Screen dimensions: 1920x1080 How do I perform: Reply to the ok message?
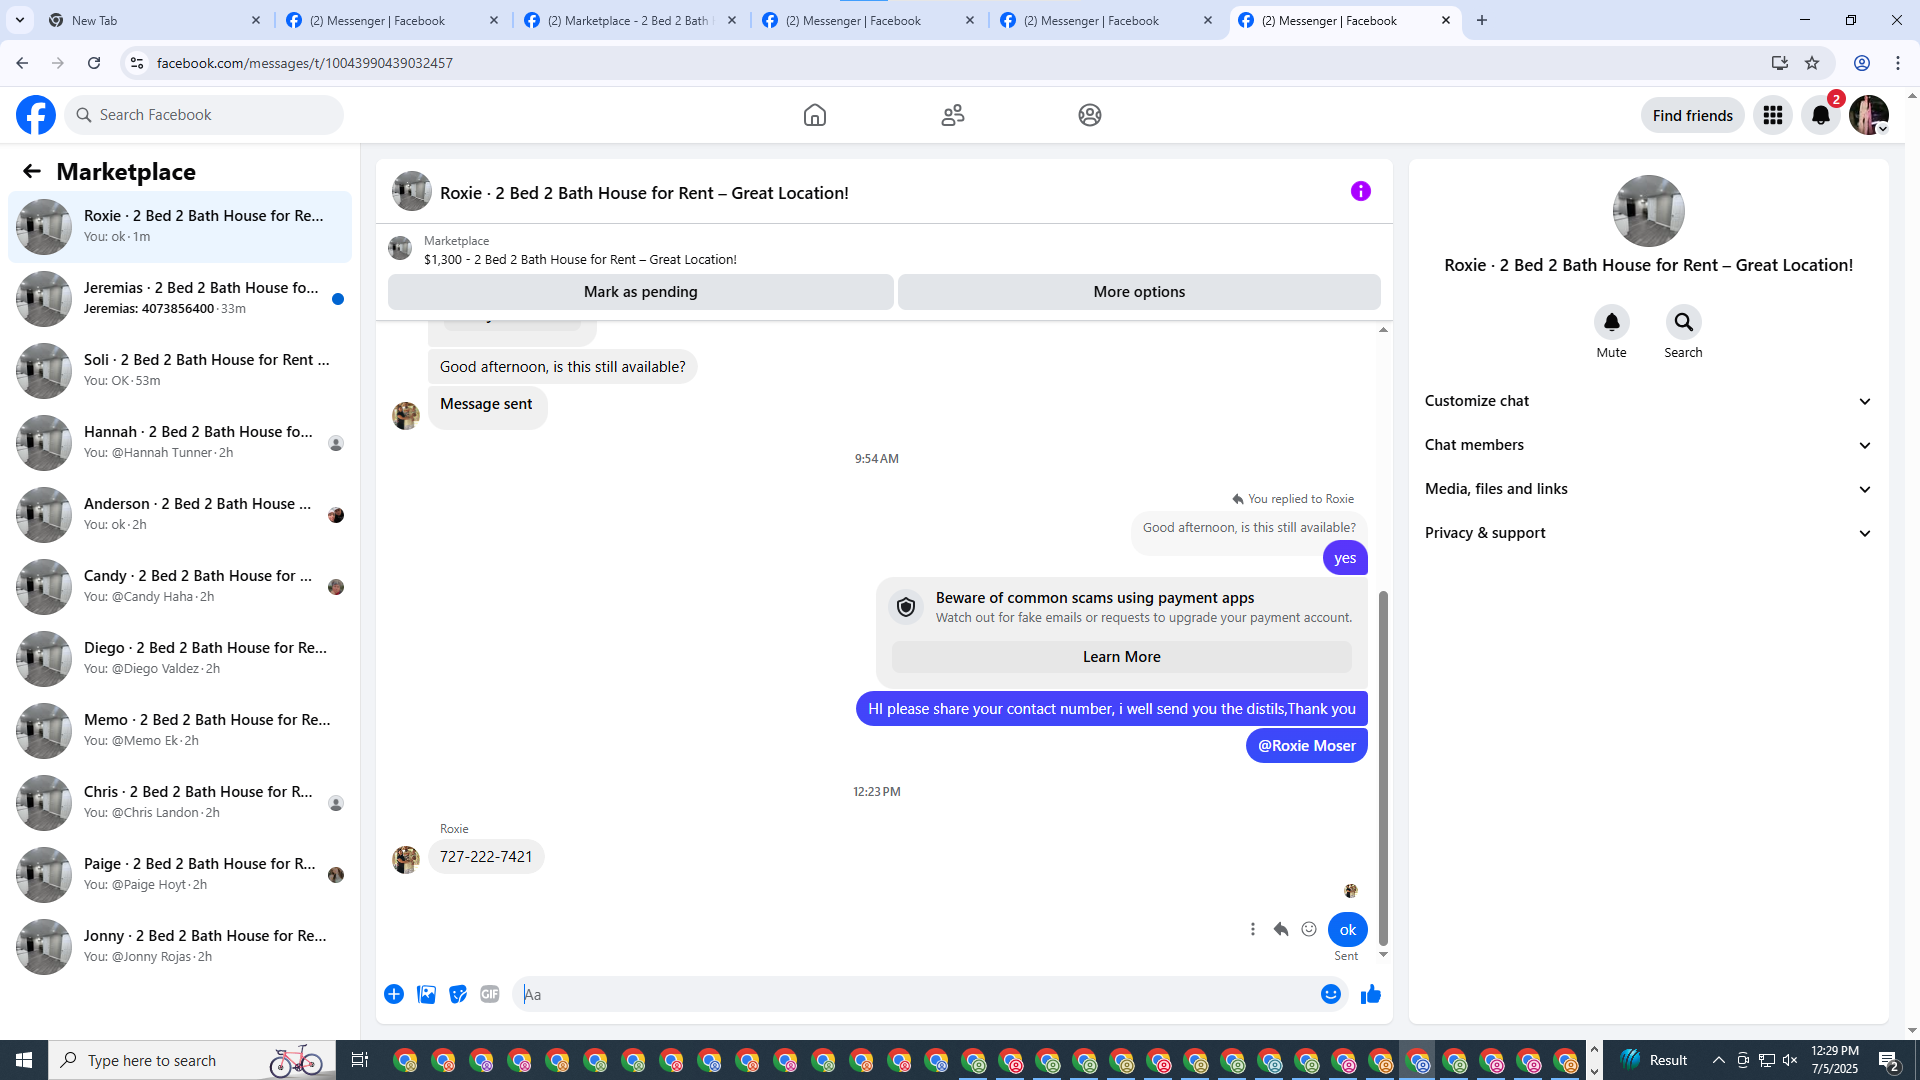click(1280, 929)
